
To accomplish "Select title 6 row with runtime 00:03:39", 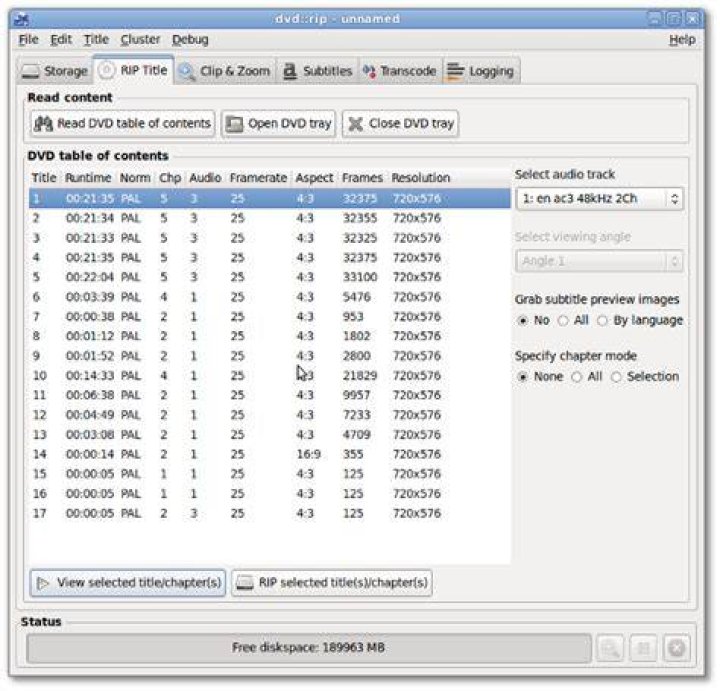I will [x=270, y=297].
